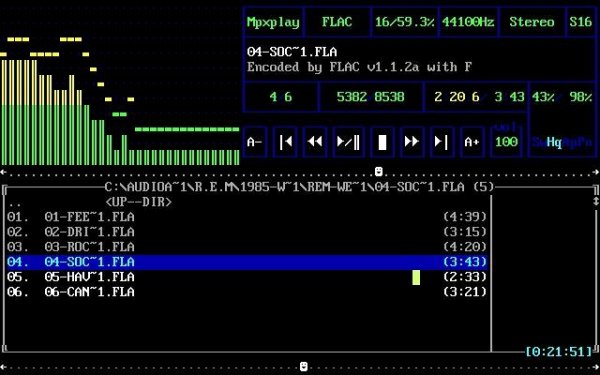Viewport: 600px width, 375px height.
Task: Click the FLAC format cell
Action: pyautogui.click(x=337, y=22)
